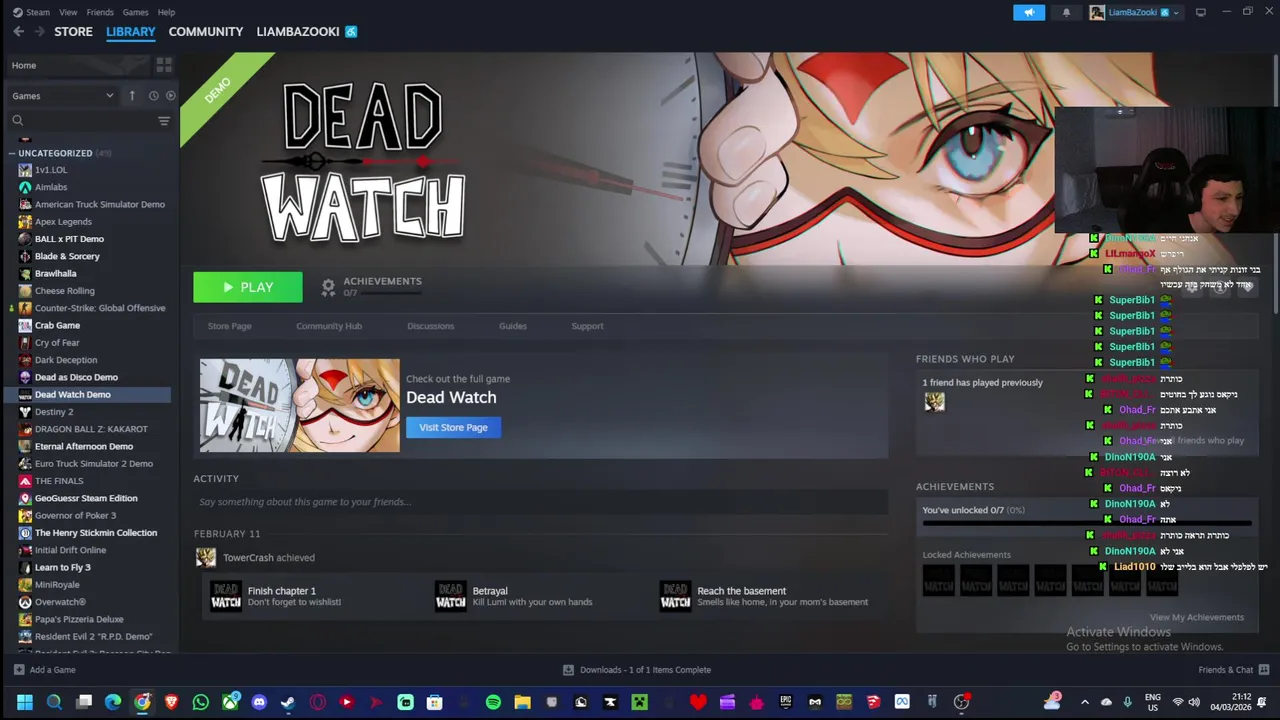Open the Achievements gear icon
Viewport: 1280px width, 720px height.
(x=328, y=287)
